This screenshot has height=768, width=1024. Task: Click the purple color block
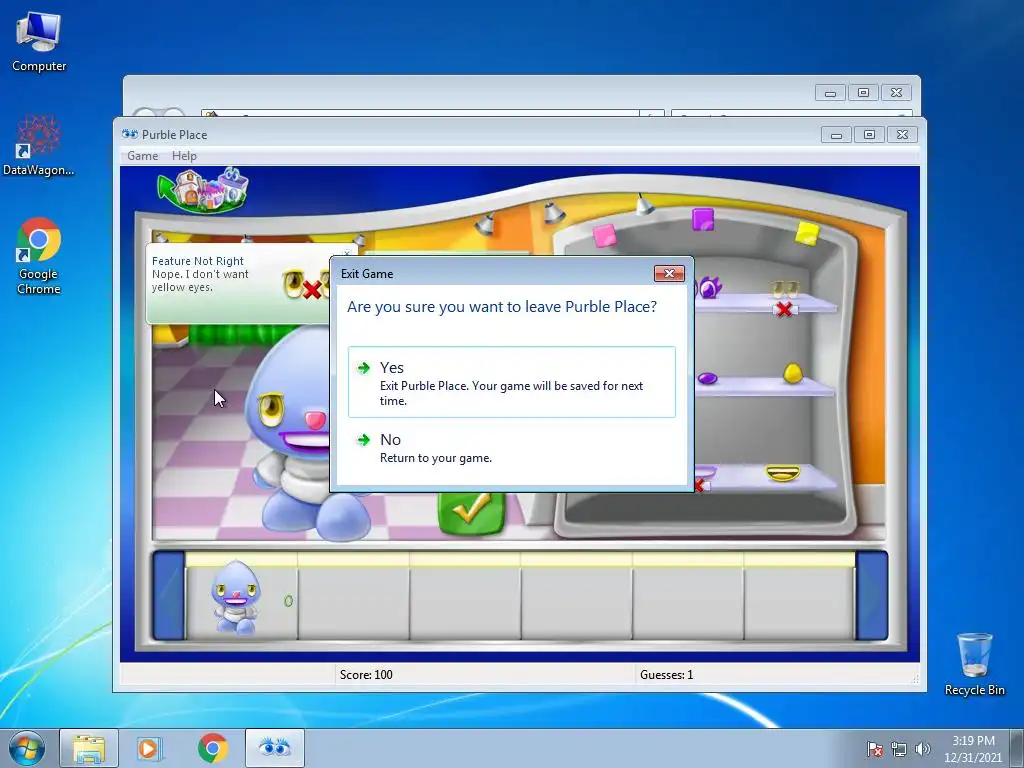[703, 219]
